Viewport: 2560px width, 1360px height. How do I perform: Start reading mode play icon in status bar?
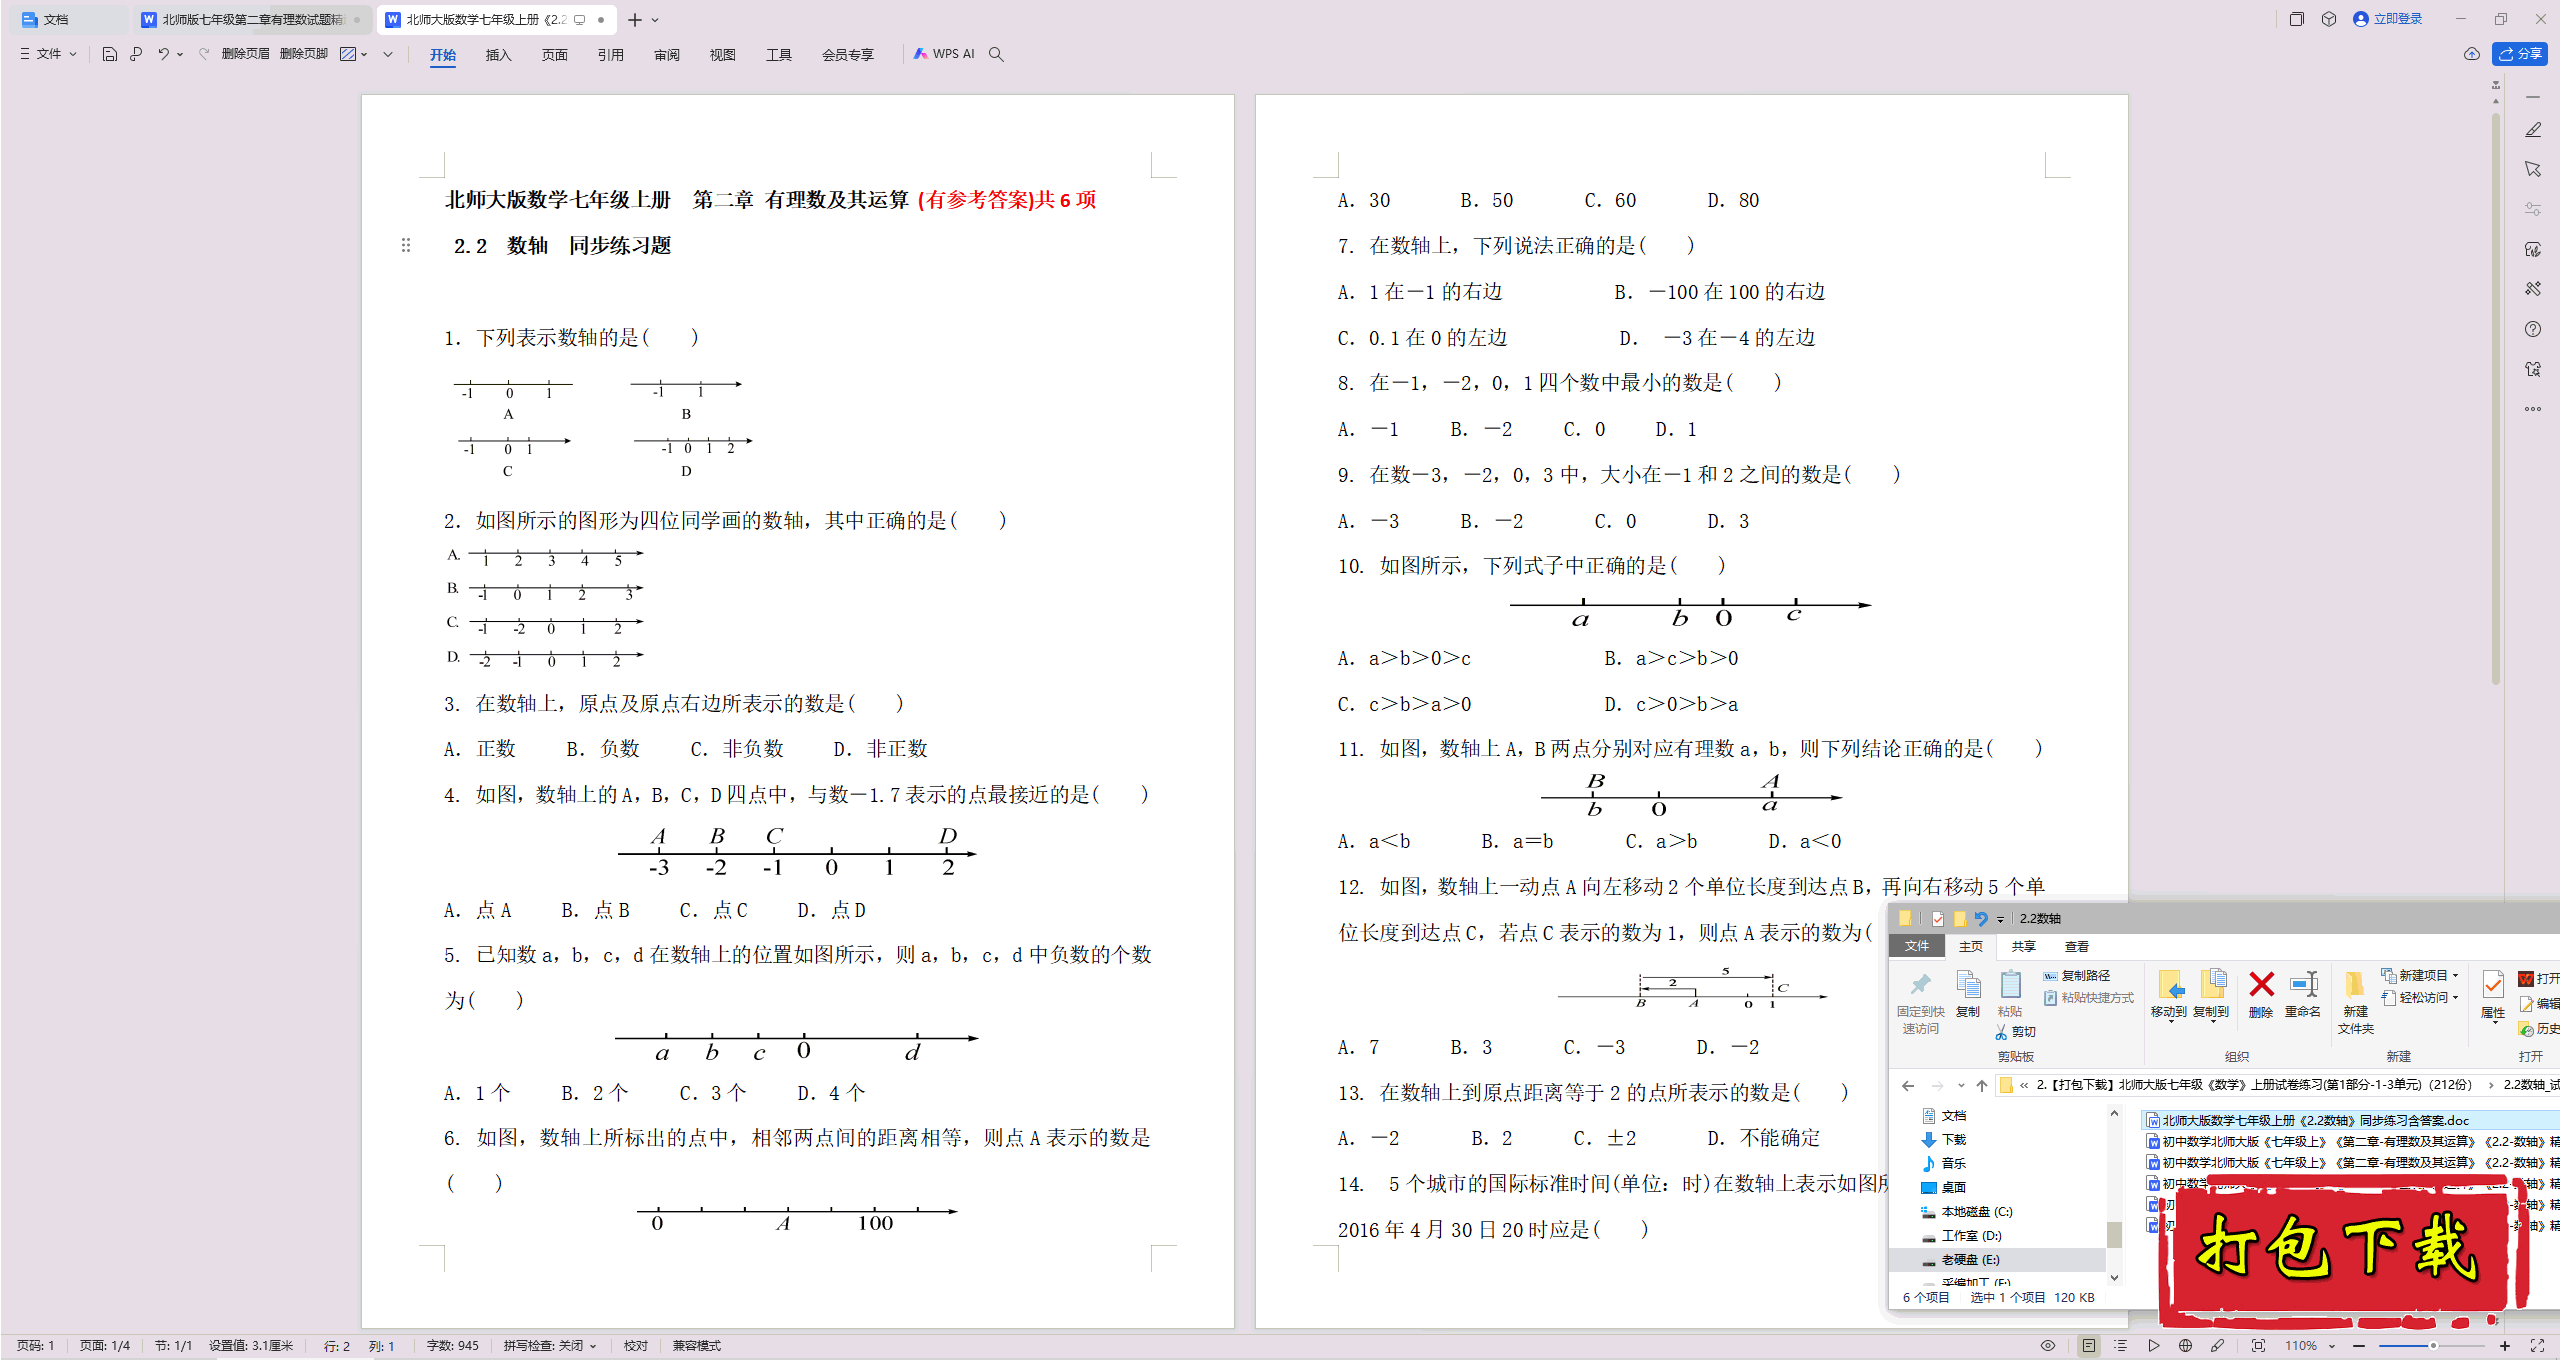(x=2153, y=1346)
